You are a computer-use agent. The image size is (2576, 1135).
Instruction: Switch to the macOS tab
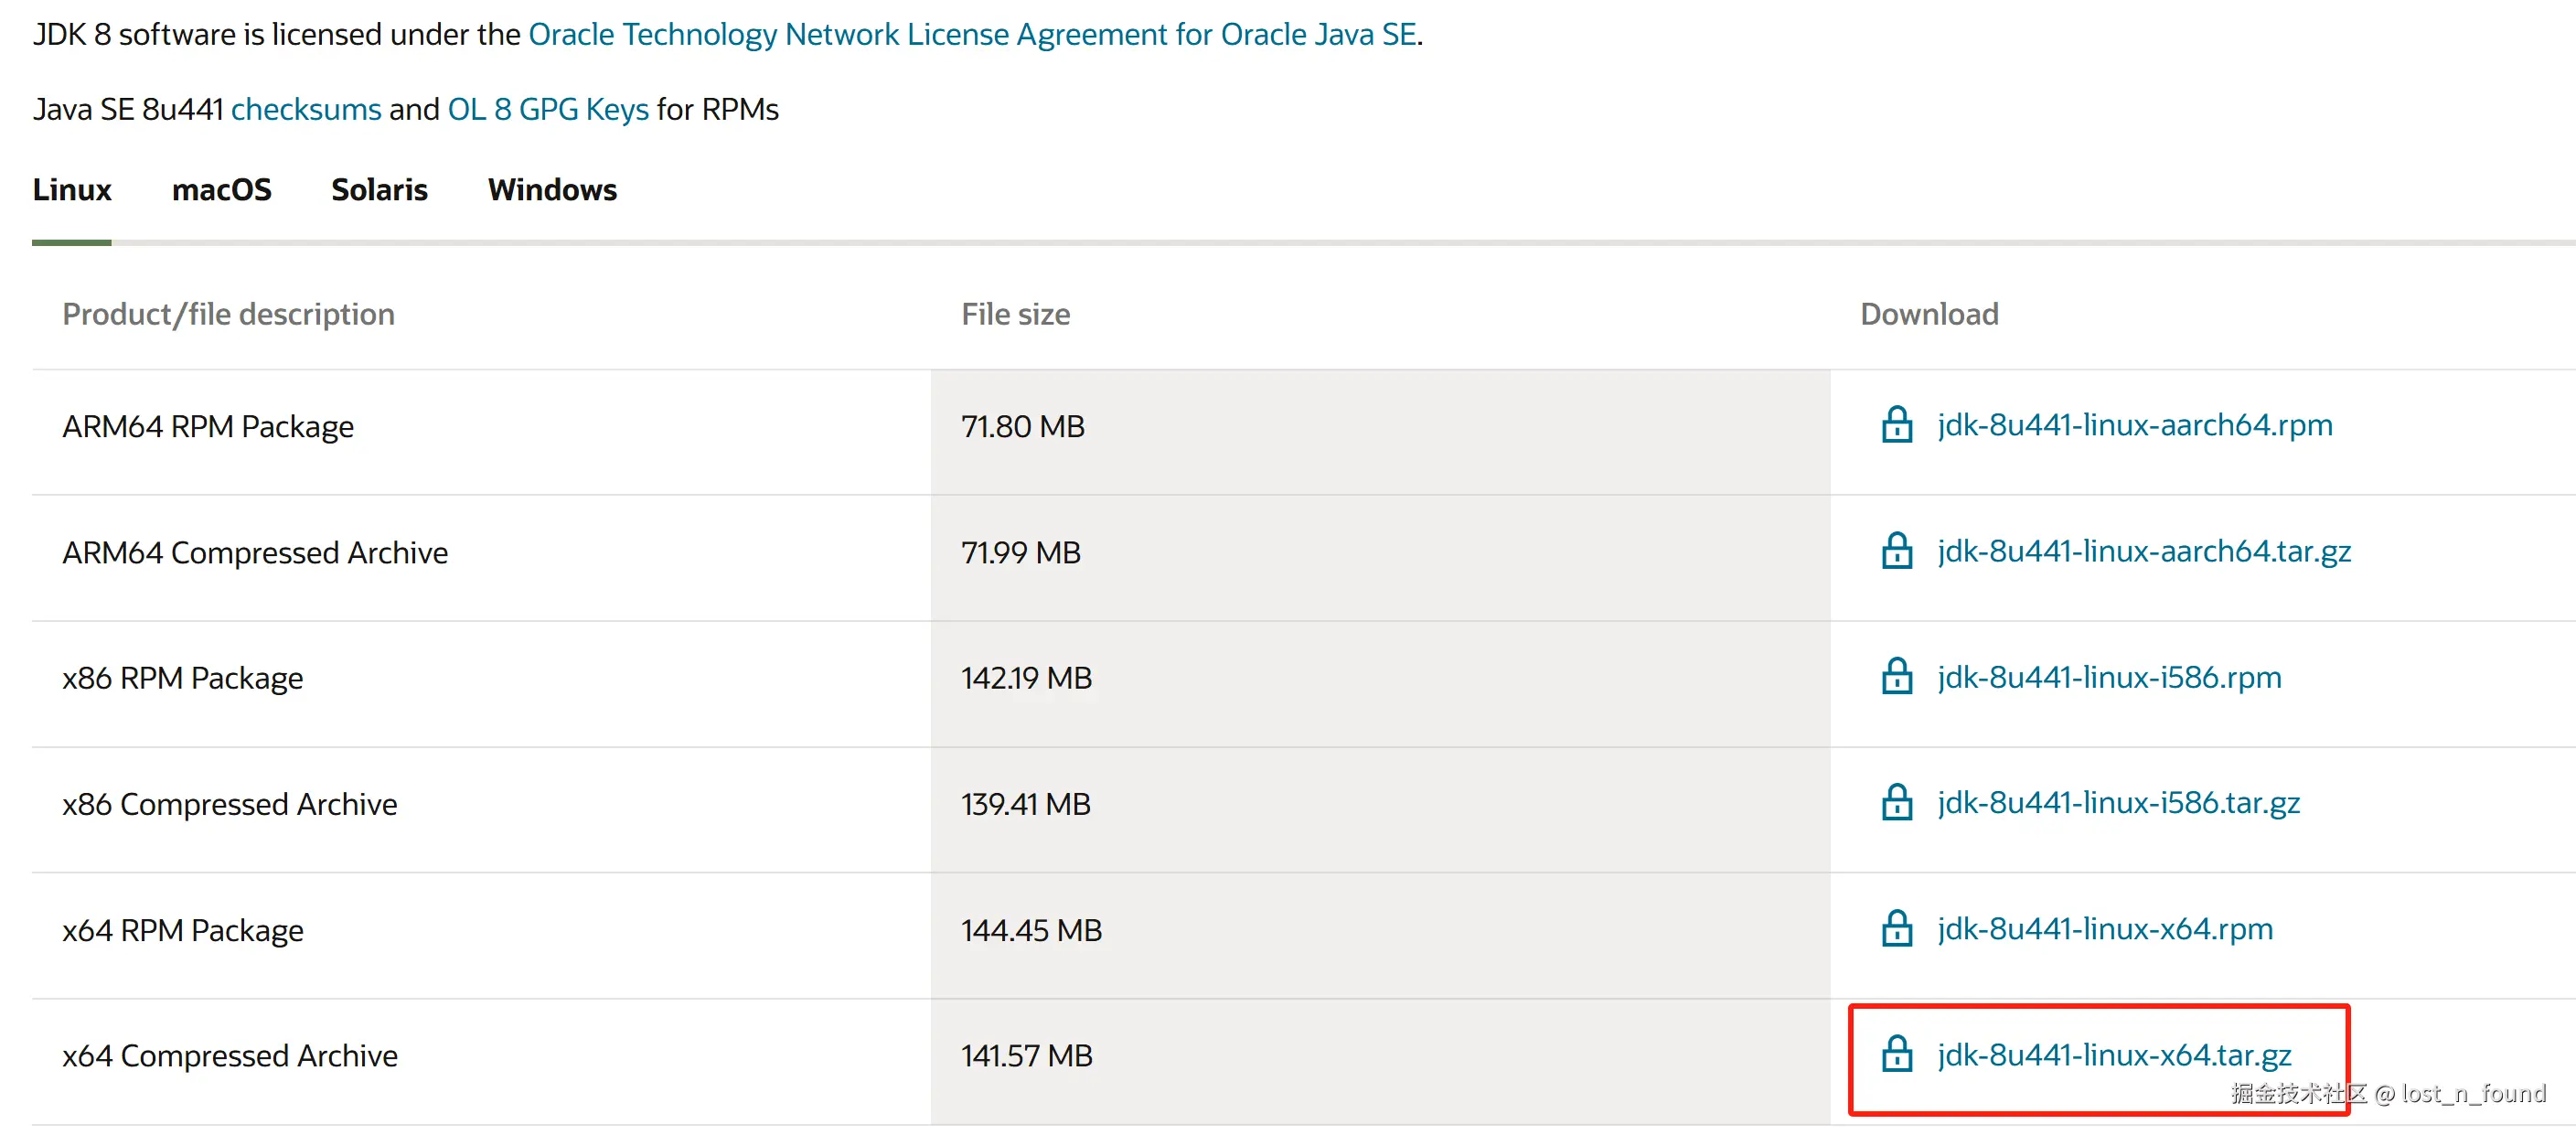pyautogui.click(x=221, y=190)
